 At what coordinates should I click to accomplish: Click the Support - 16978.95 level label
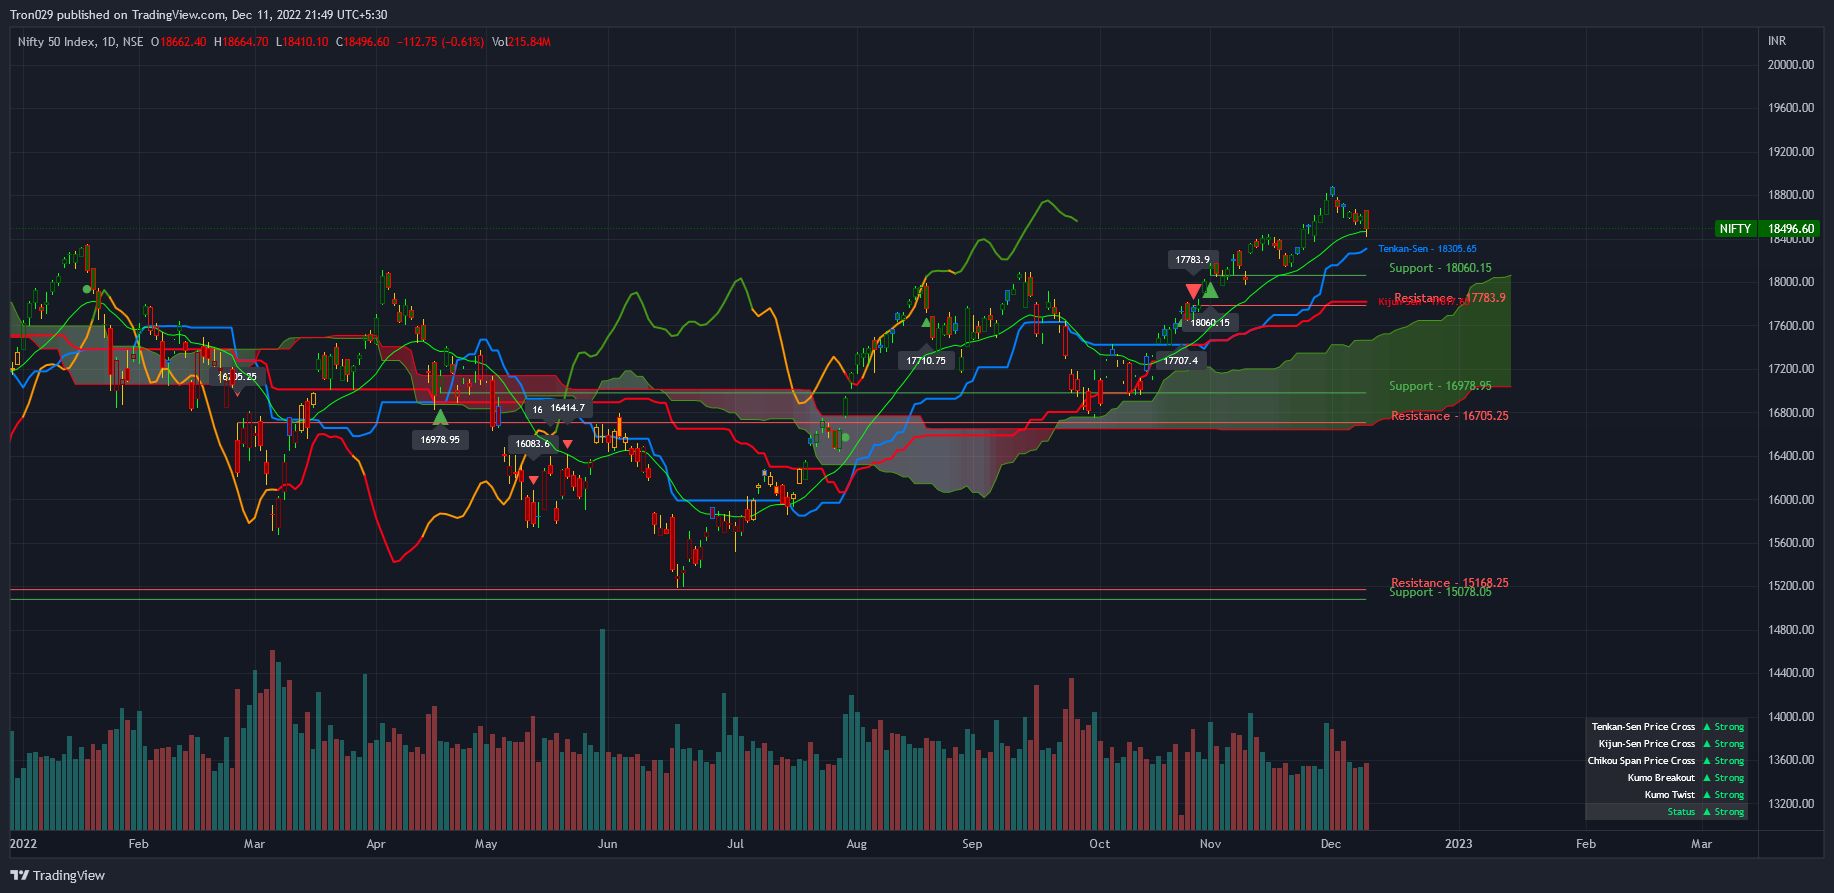pyautogui.click(x=1440, y=386)
